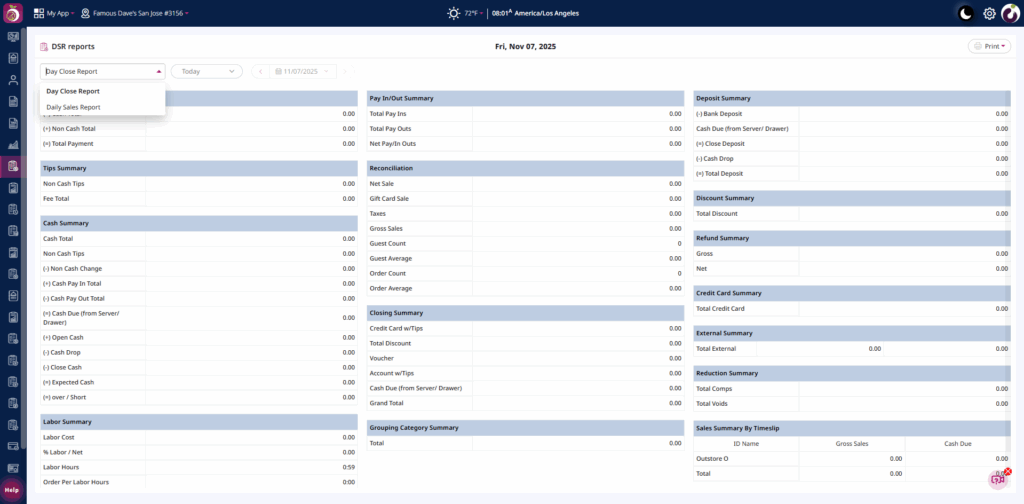Image resolution: width=1024 pixels, height=504 pixels.
Task: Open the chat widget icon at bottom right
Action: pos(997,480)
